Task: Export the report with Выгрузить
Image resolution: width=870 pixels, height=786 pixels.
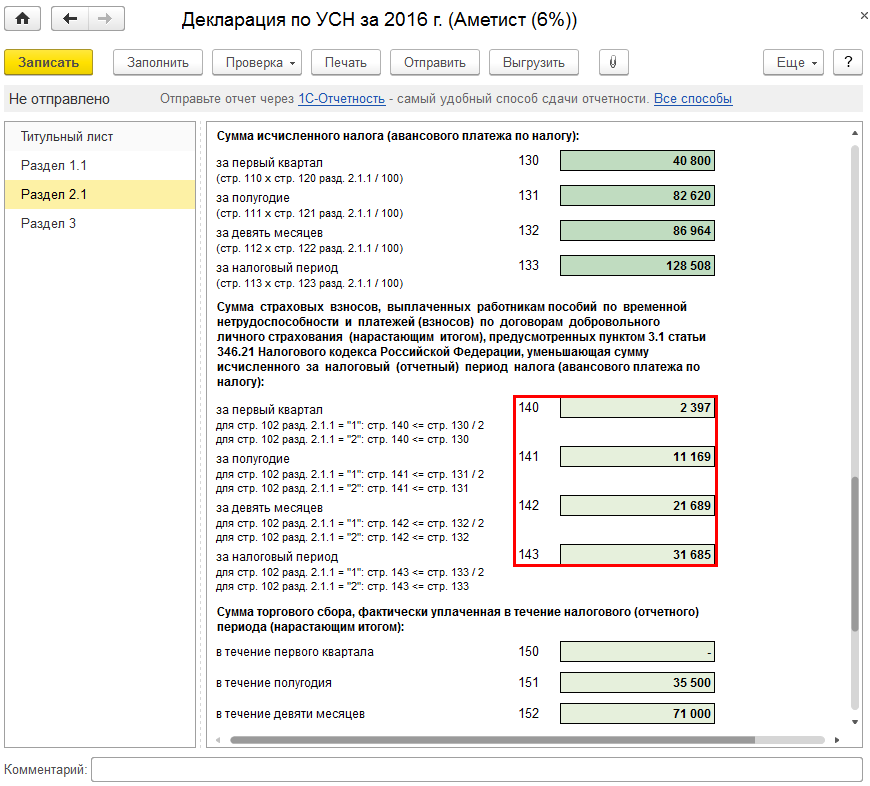Action: coord(534,62)
